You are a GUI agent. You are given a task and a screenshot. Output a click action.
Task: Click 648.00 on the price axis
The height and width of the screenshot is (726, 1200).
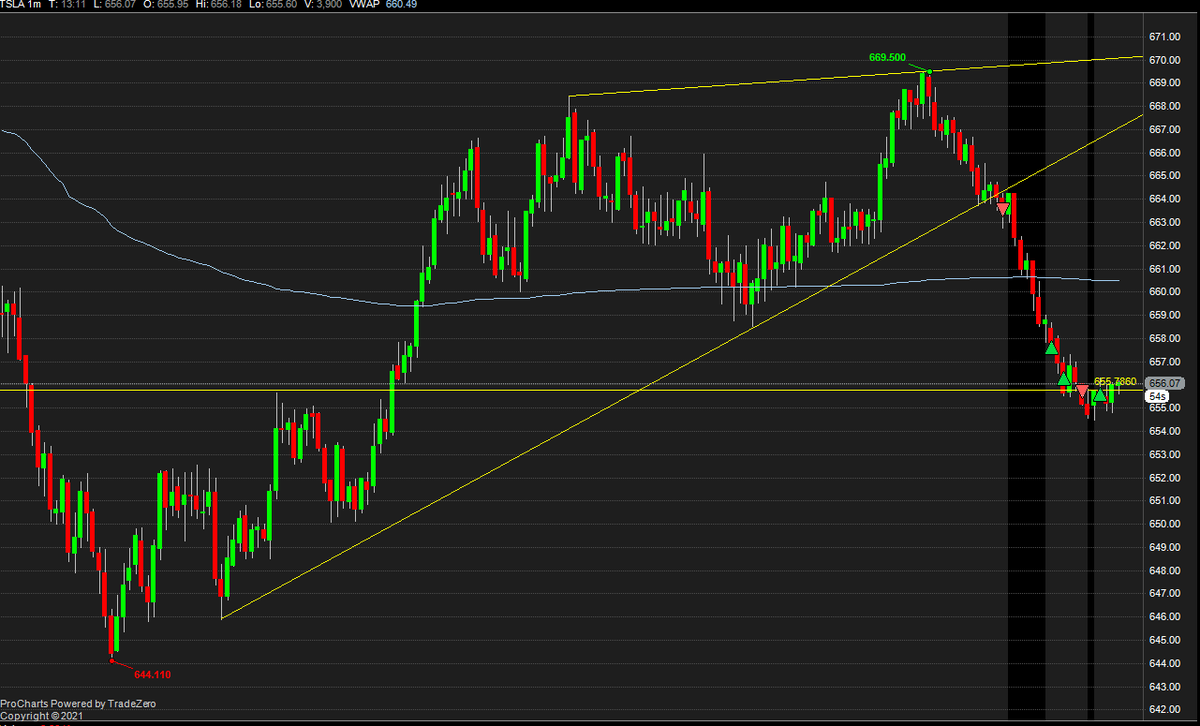tap(1166, 571)
